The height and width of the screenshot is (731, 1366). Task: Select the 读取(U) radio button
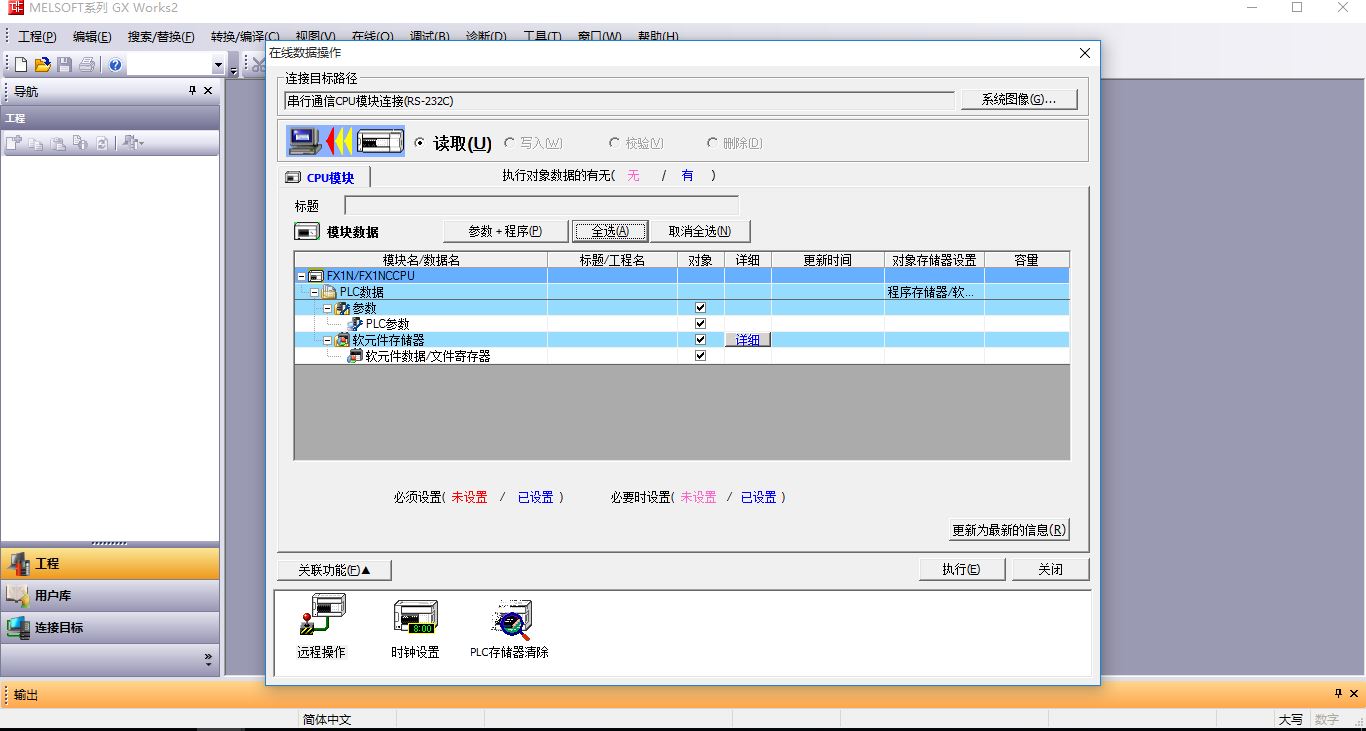(x=420, y=143)
